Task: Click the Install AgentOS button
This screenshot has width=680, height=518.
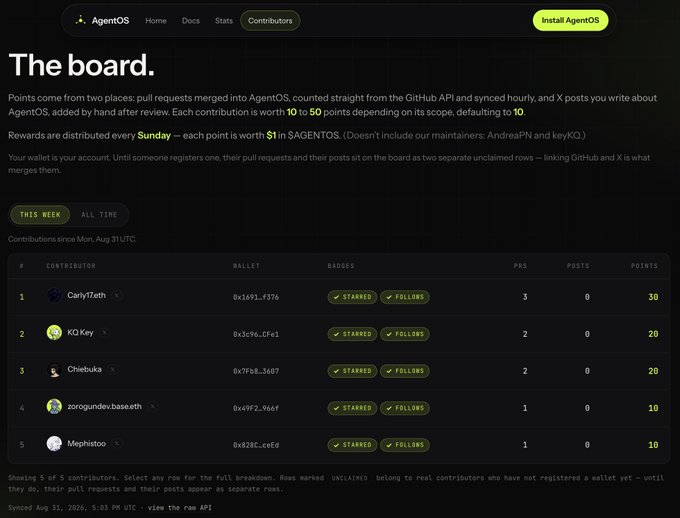Action: (x=570, y=20)
